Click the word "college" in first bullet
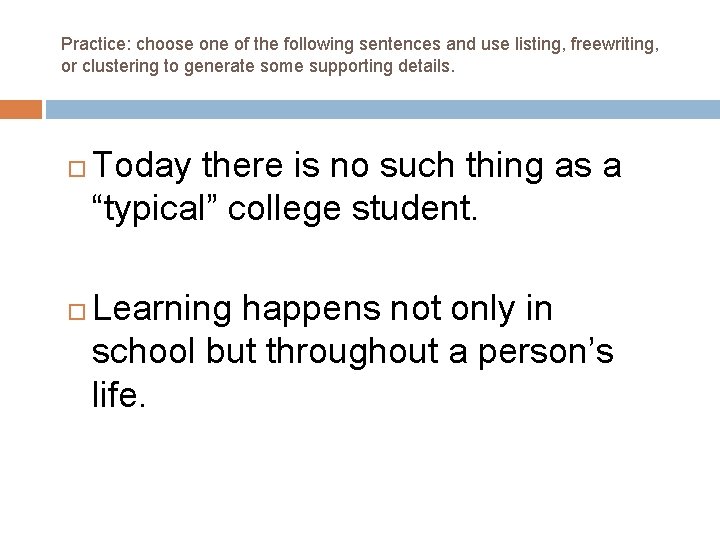This screenshot has height=540, width=720. tap(284, 209)
